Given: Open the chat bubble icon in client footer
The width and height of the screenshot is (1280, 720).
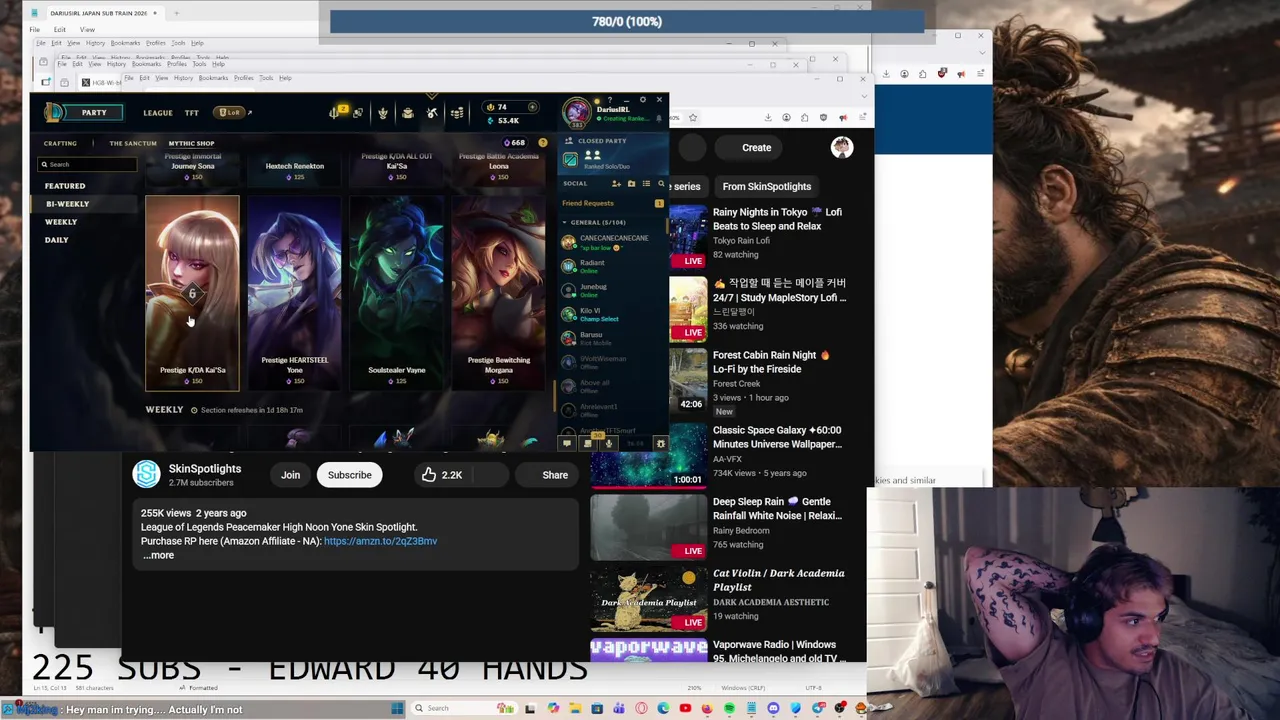Looking at the screenshot, I should [566, 443].
